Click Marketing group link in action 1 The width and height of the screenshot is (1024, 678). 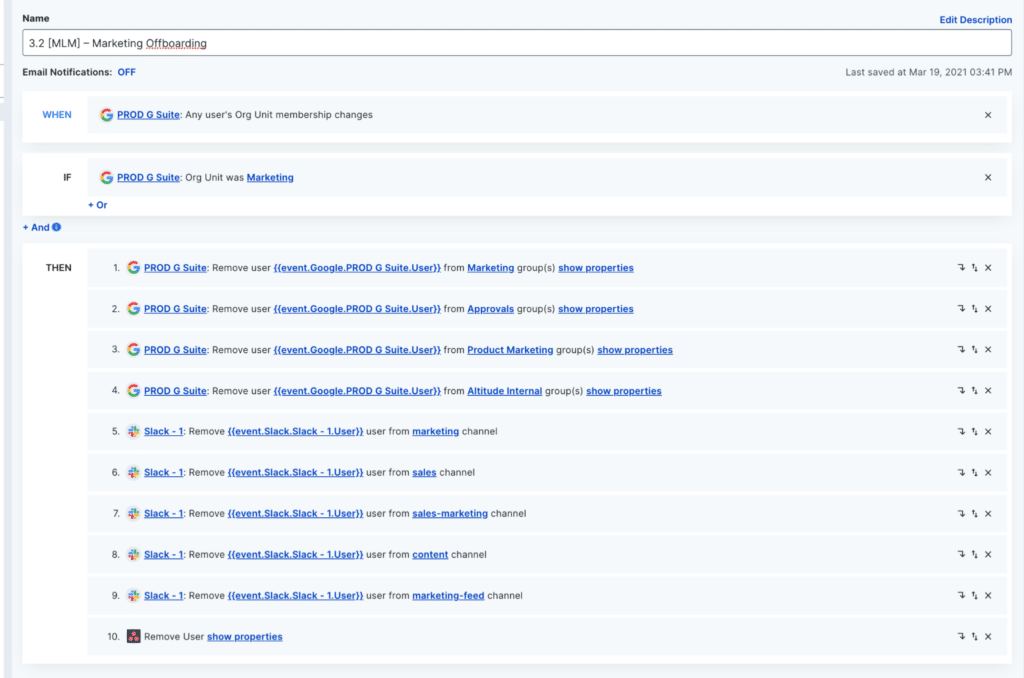(490, 268)
